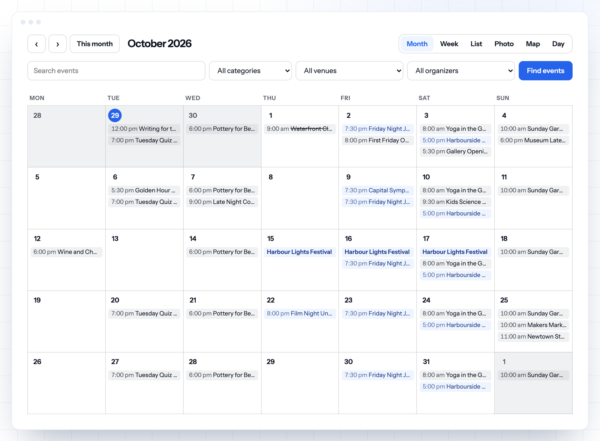Open 6:00 pm Wine and Ch... event
The width and height of the screenshot is (600, 441).
66,252
